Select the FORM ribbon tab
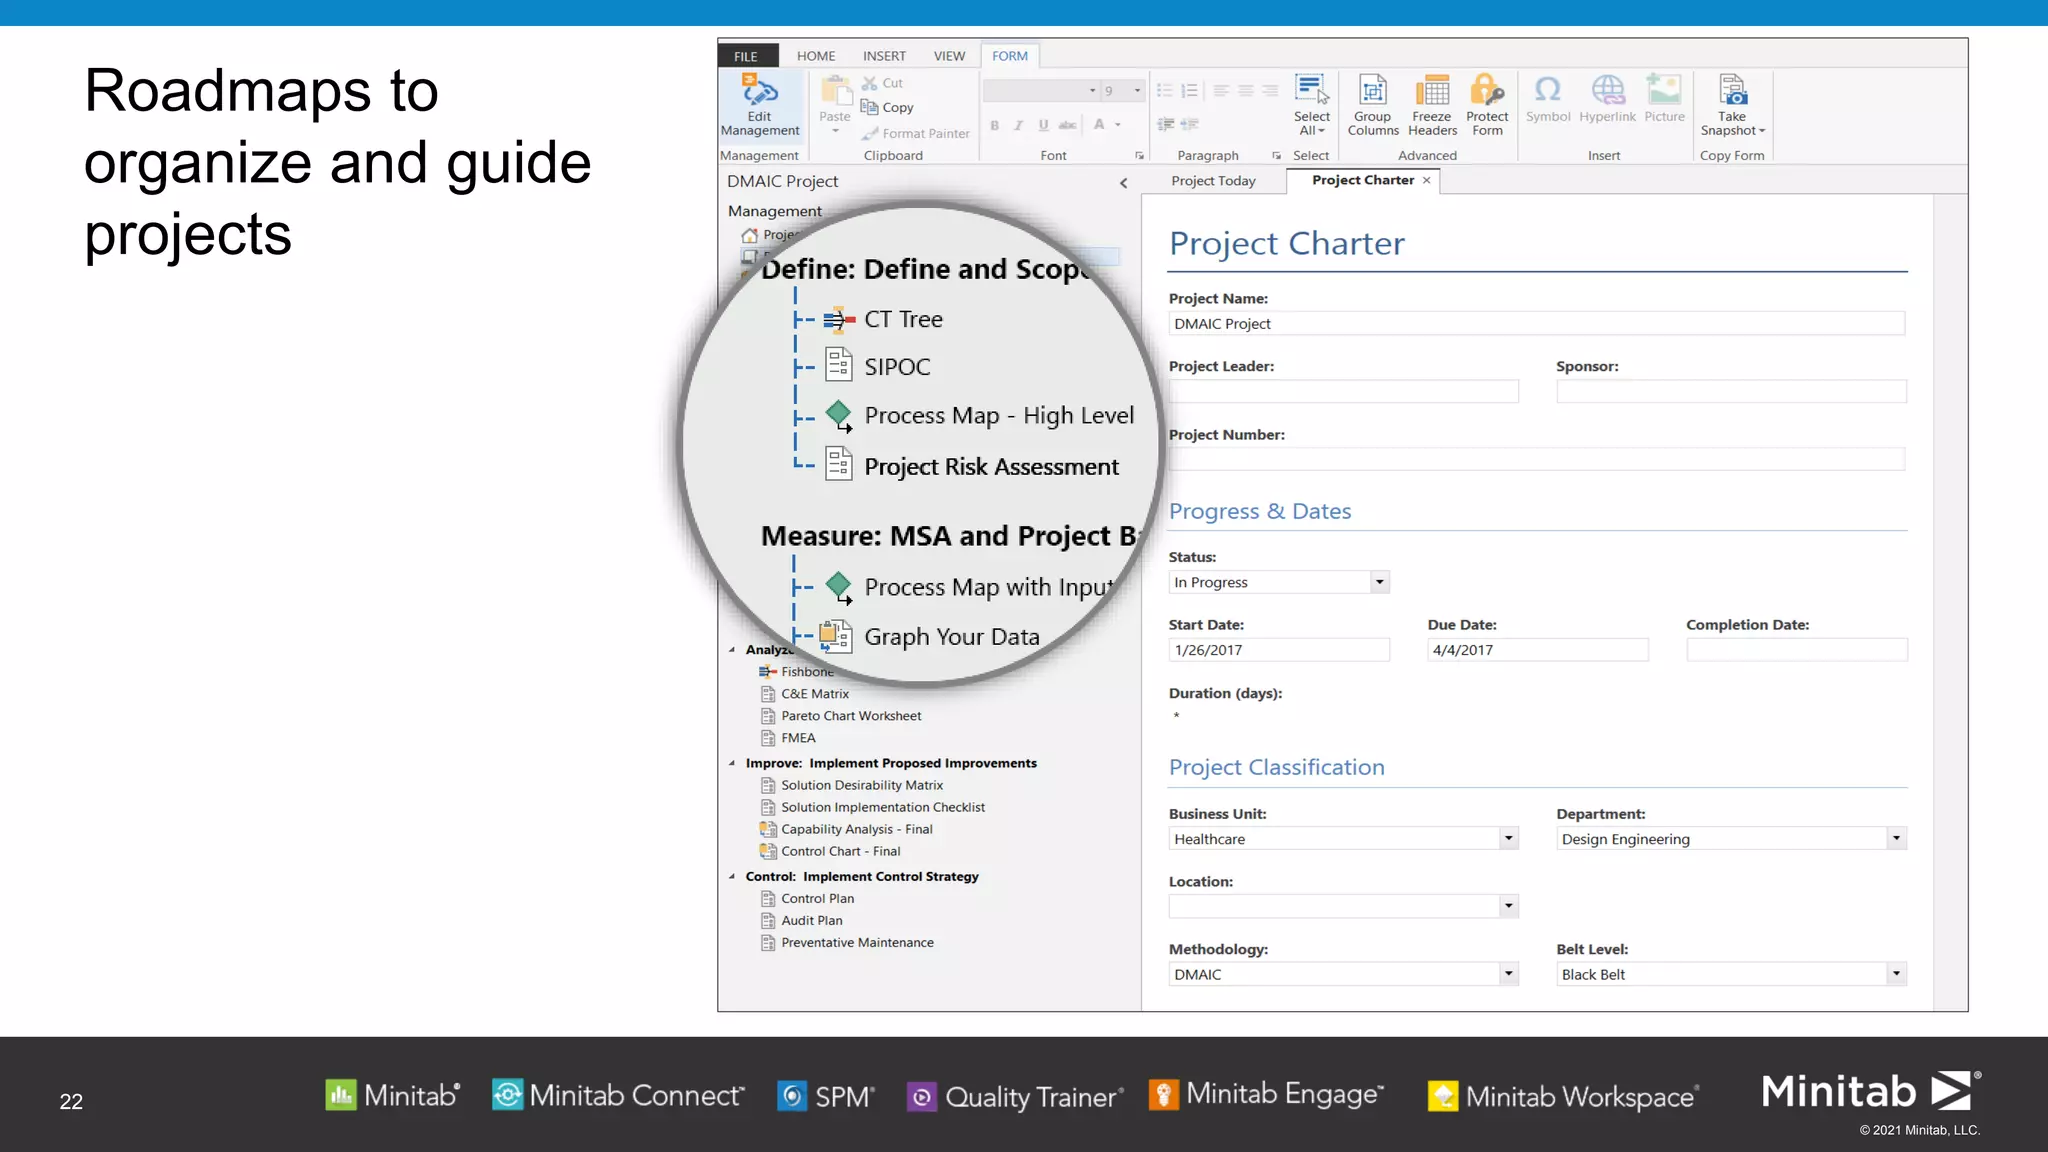Image resolution: width=2048 pixels, height=1152 pixels. click(1010, 56)
